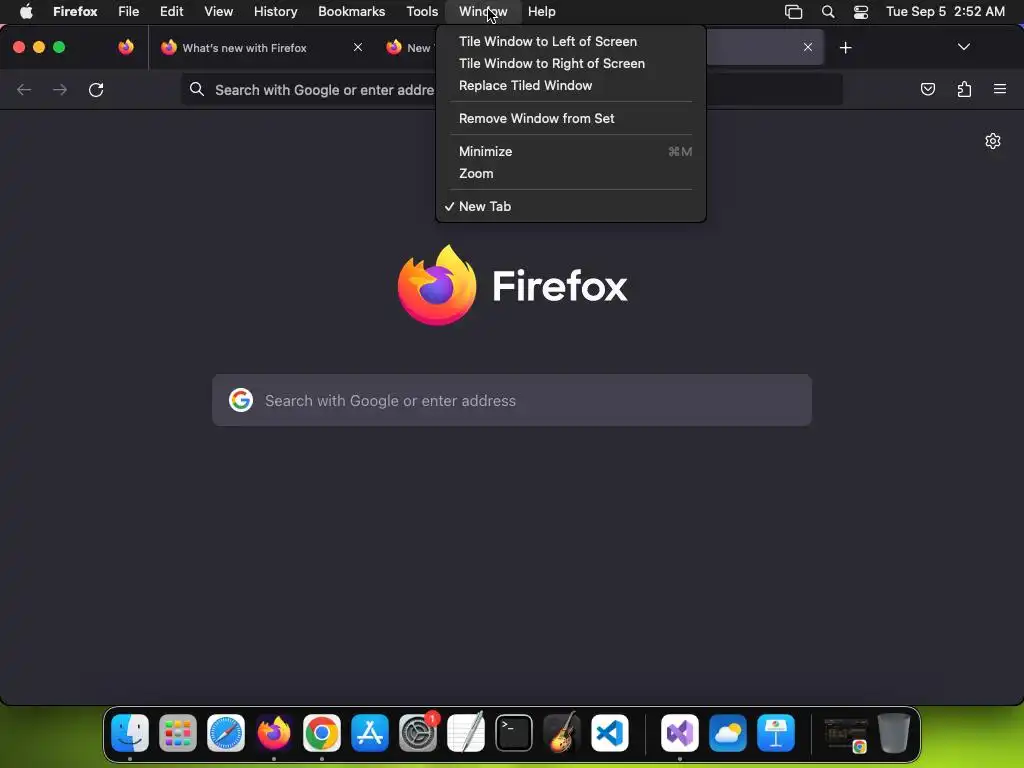Open Stage Manager icon in menu bar
The width and height of the screenshot is (1024, 768).
click(x=793, y=12)
